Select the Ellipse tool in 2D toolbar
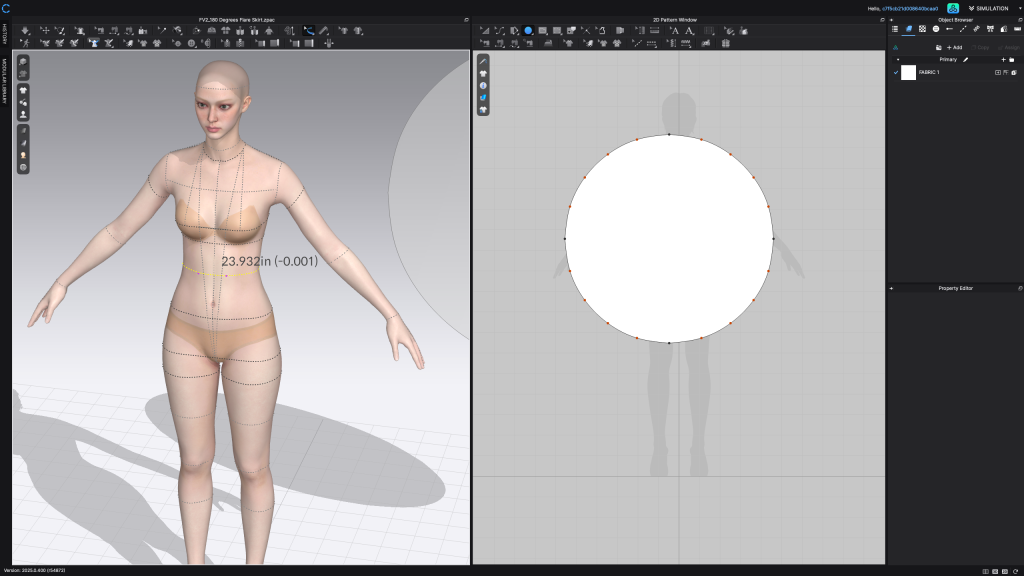The height and width of the screenshot is (576, 1024). (x=528, y=31)
